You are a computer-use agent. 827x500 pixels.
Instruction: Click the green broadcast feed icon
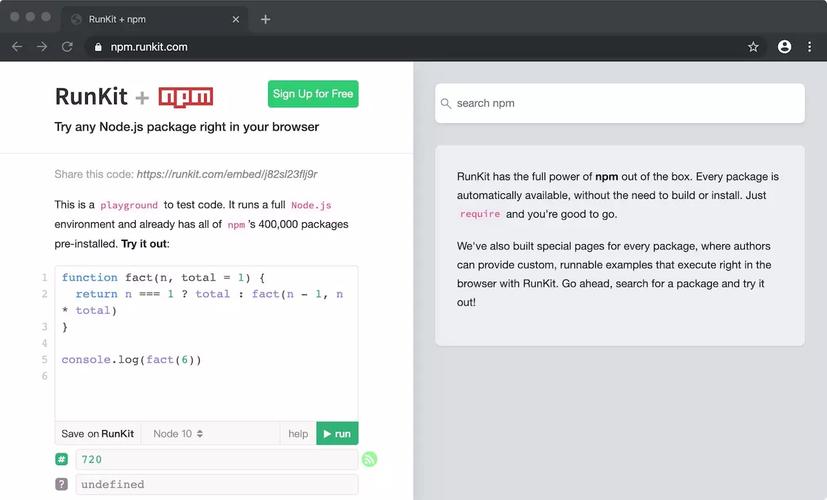point(369,460)
